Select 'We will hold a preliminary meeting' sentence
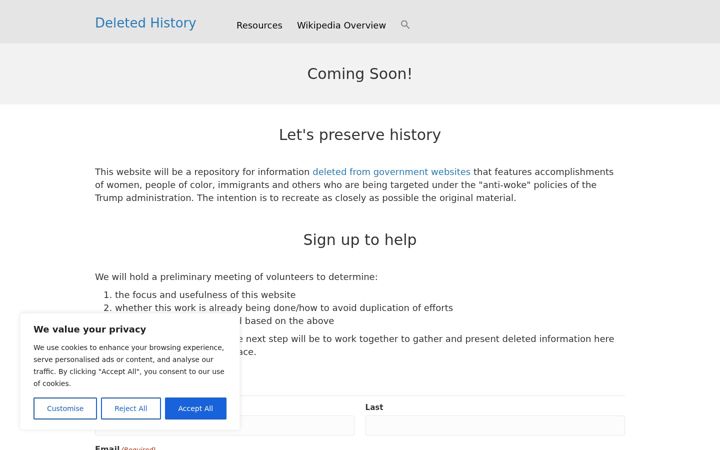 pos(236,277)
